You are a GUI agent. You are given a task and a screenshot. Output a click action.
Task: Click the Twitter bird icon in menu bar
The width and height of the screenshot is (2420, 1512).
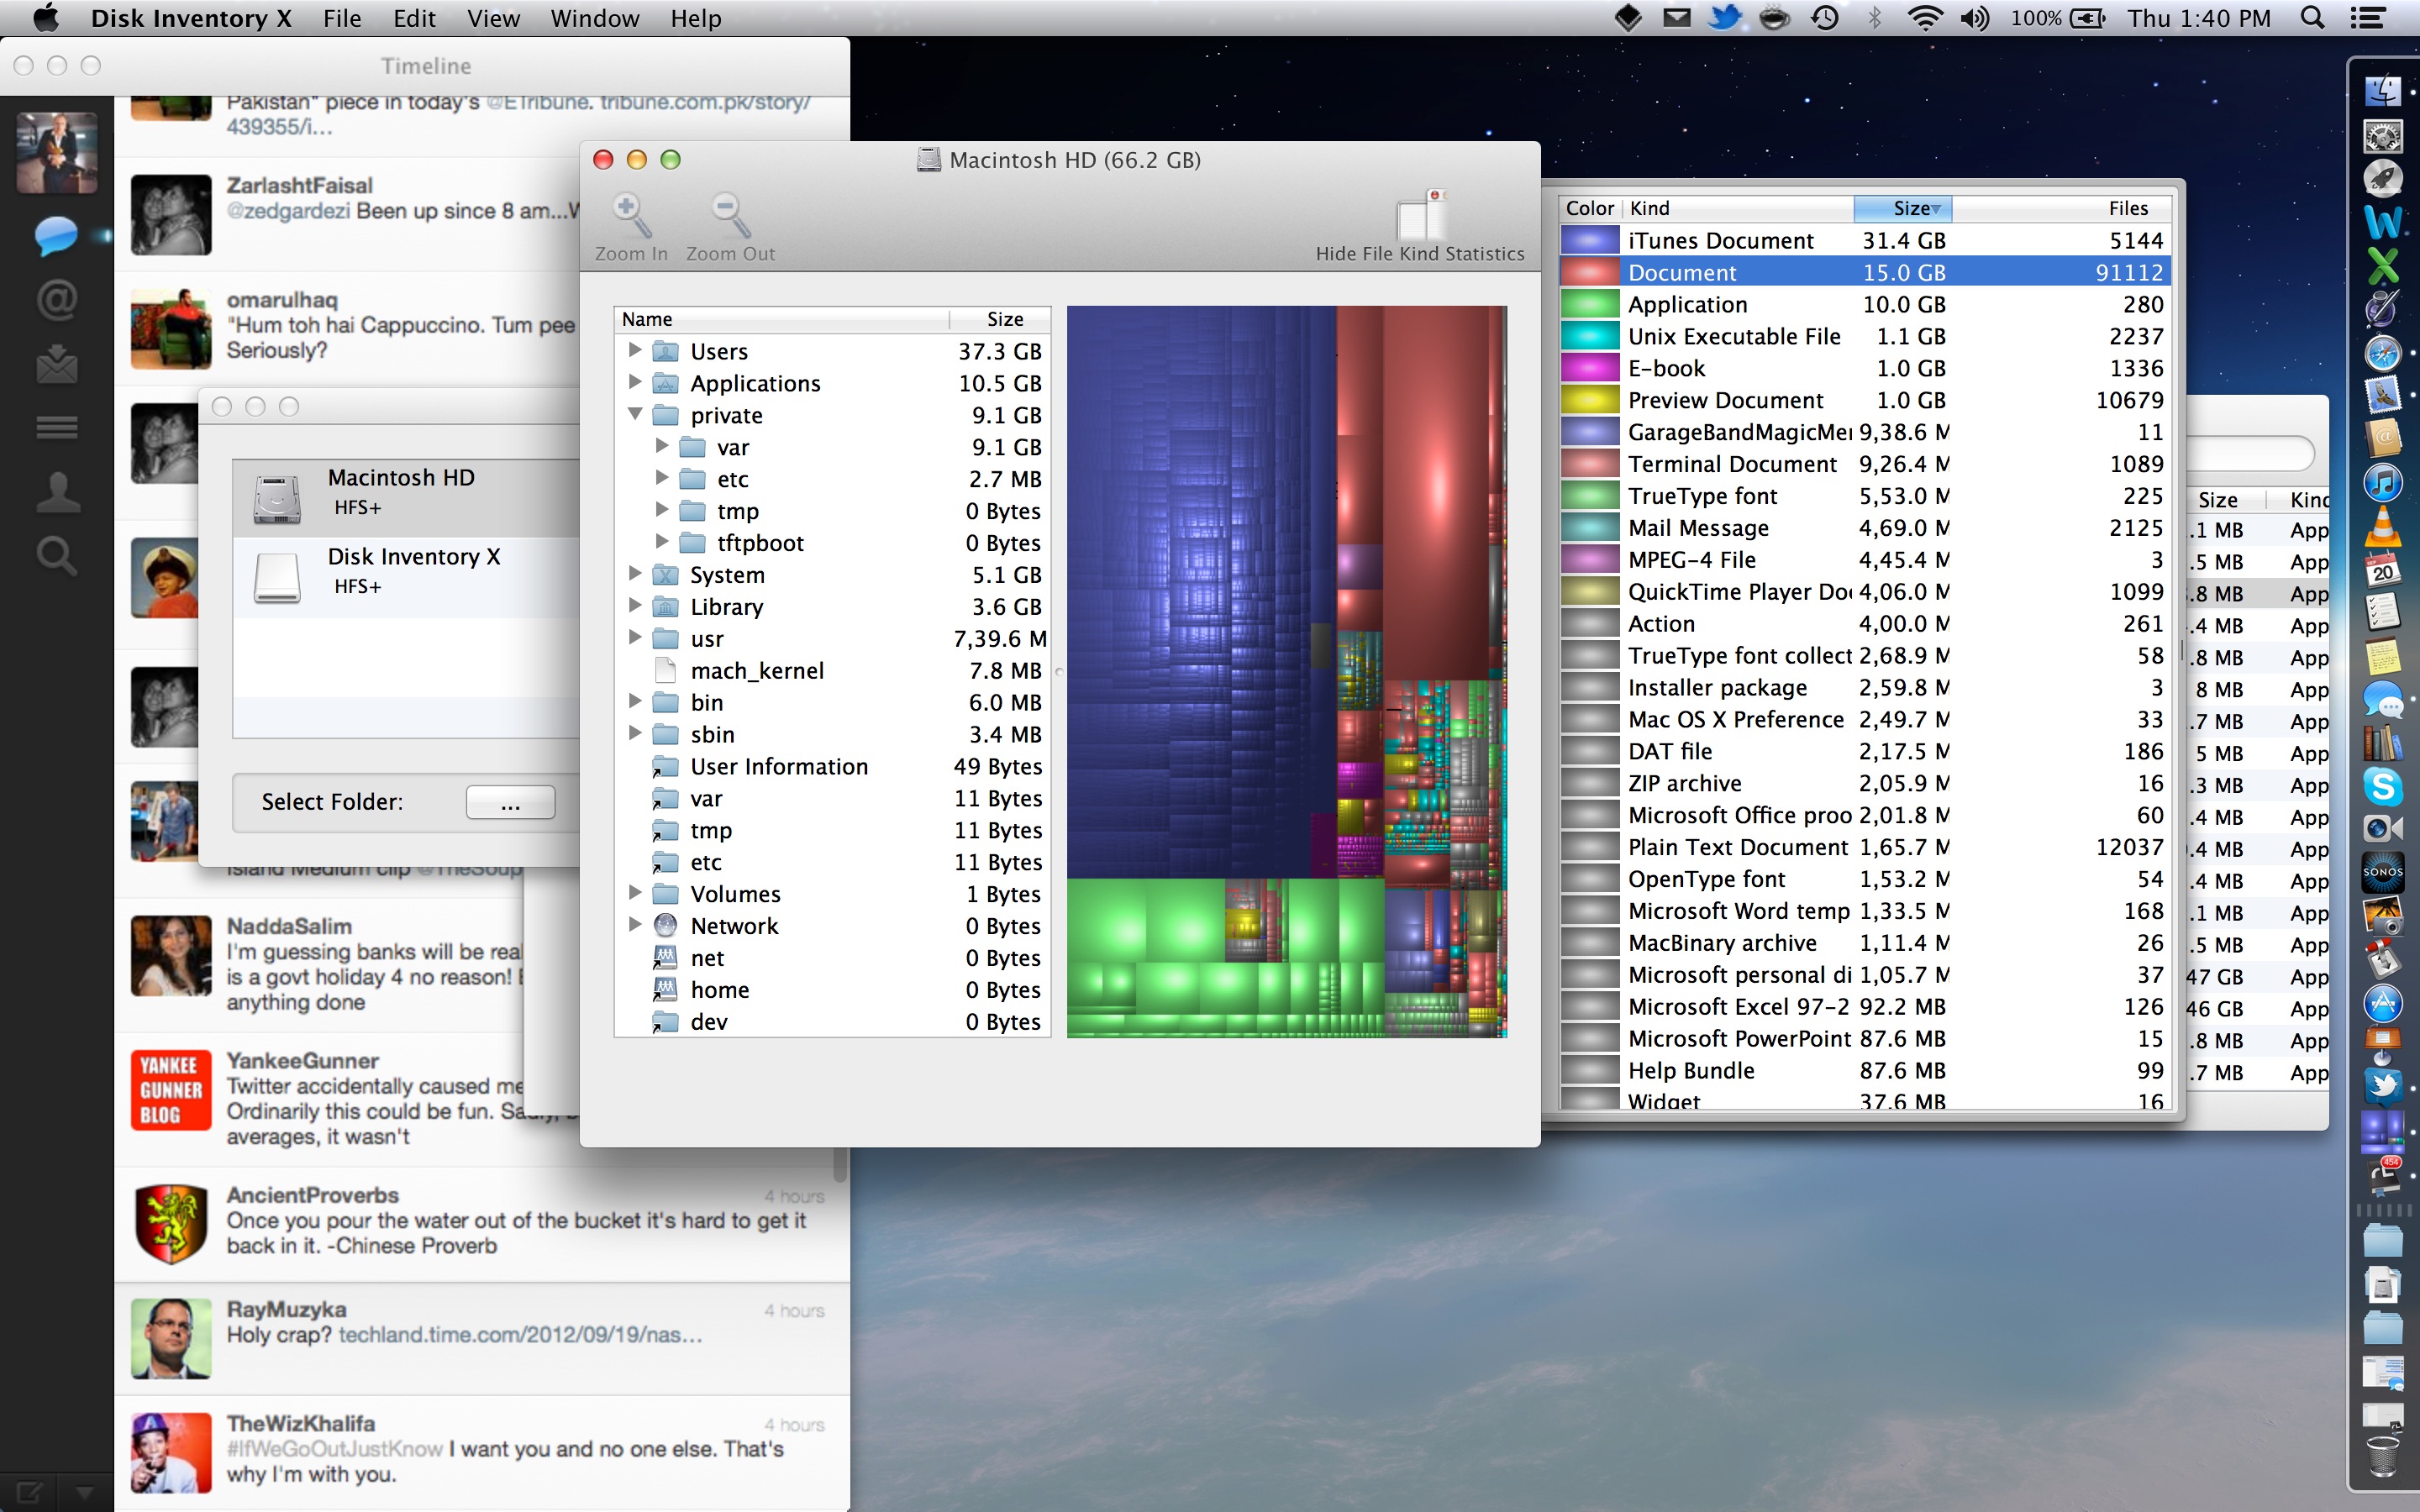tap(1724, 18)
